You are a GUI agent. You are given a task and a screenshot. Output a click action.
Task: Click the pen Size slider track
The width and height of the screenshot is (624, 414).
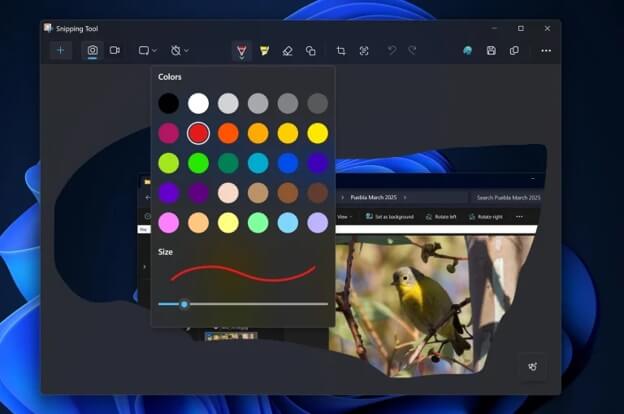[243, 304]
